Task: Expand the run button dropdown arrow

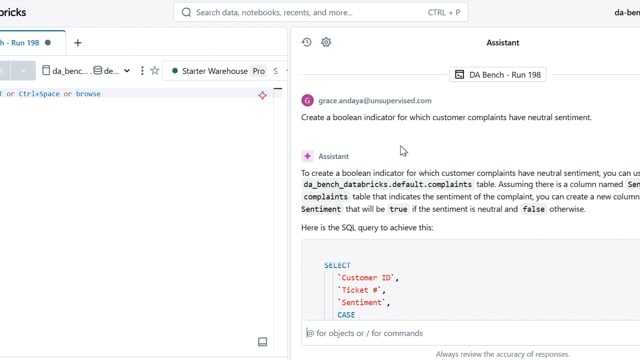Action: (x=23, y=71)
